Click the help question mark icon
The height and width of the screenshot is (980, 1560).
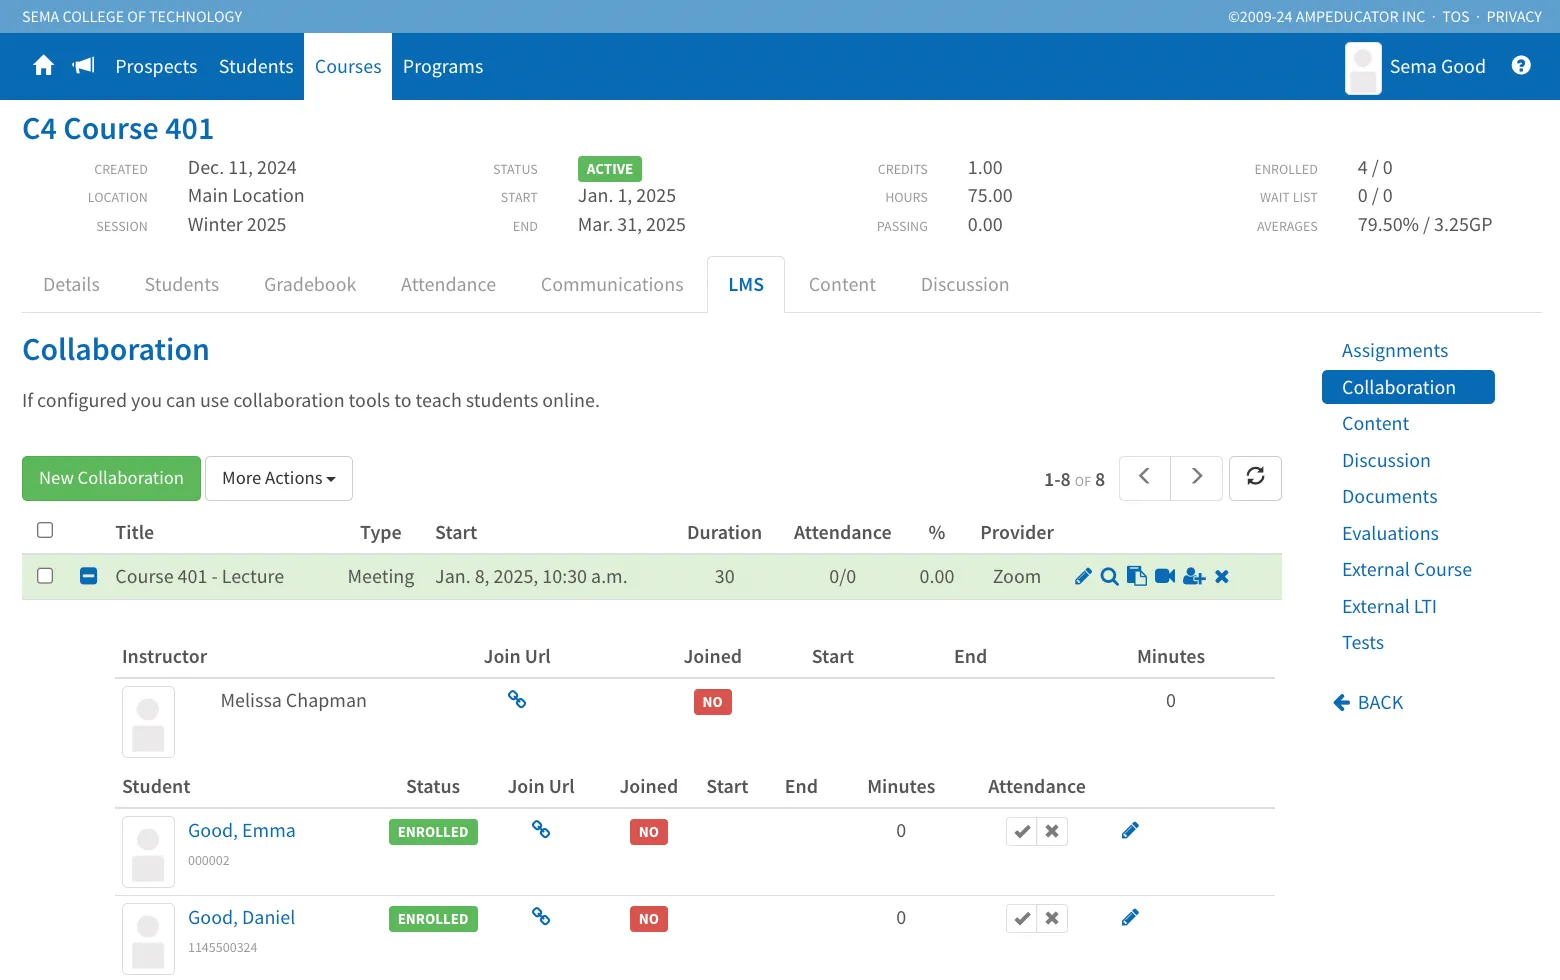tap(1521, 66)
